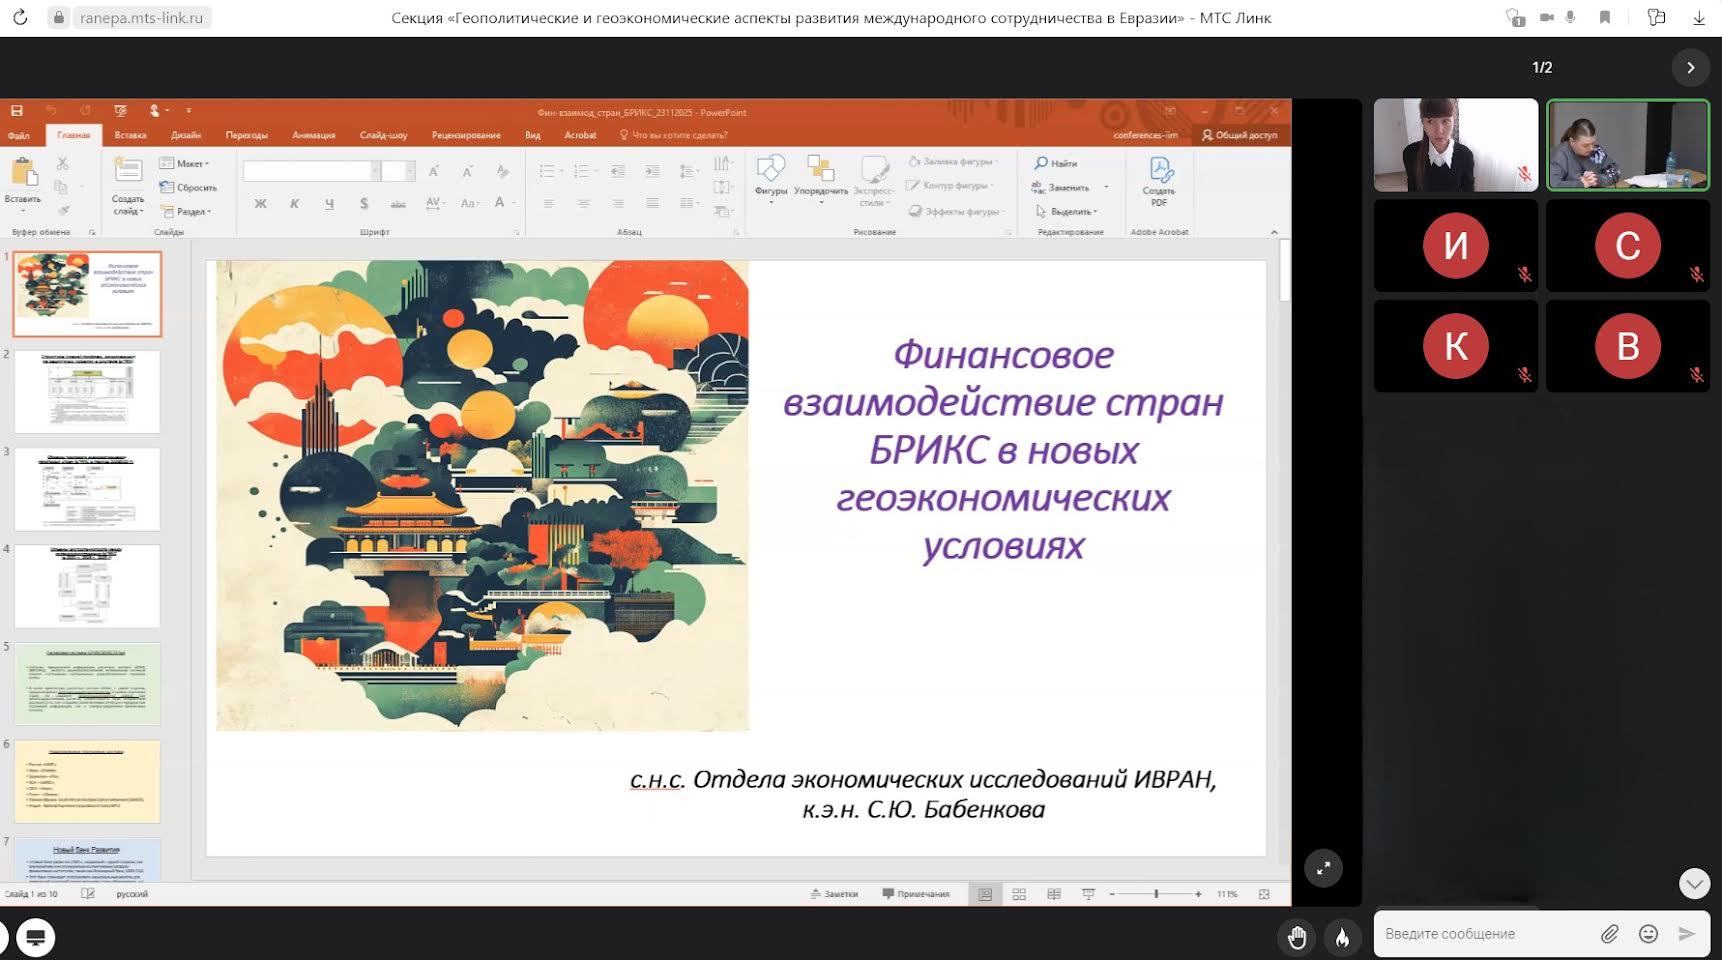1722x960 pixels.
Task: Click the Общий доступ share button
Action: (x=1239, y=135)
